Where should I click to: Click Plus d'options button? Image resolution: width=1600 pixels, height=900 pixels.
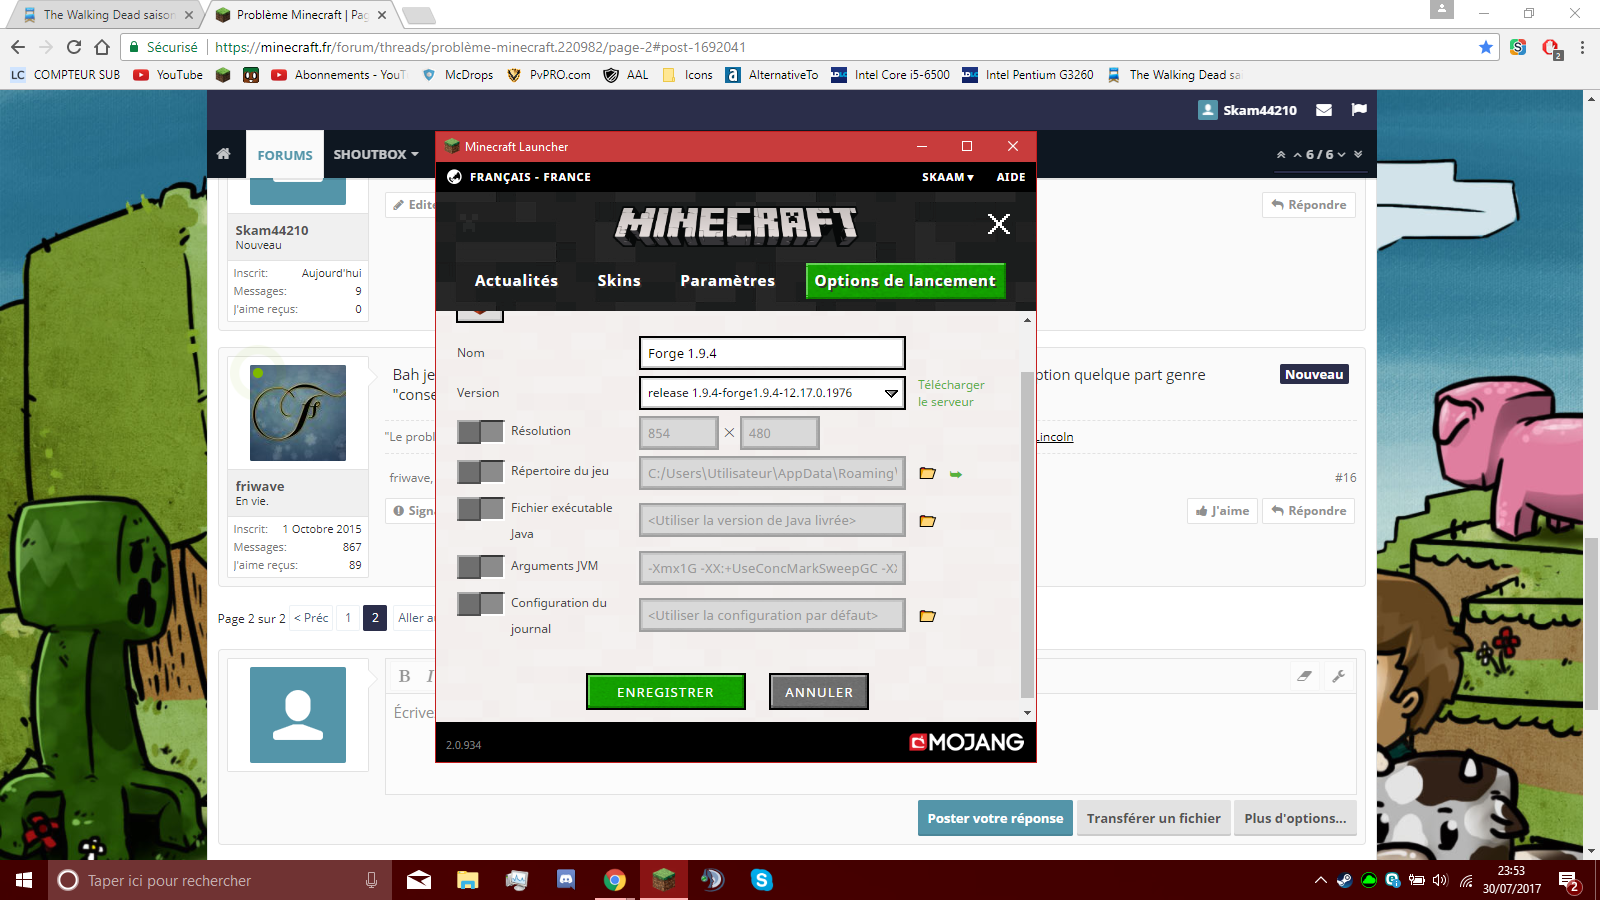1295,818
